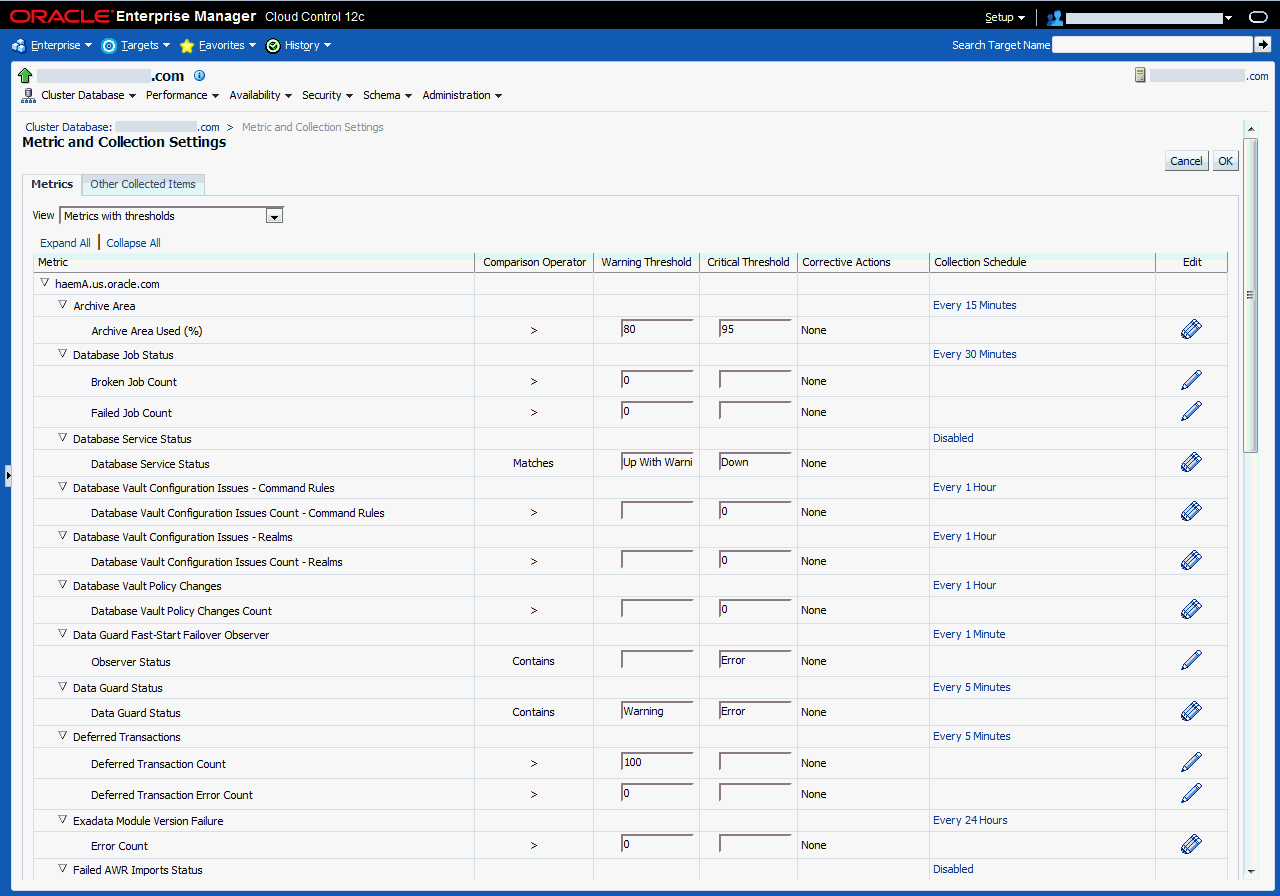Expand the left side panel handle
The width and height of the screenshot is (1280, 896).
point(8,476)
